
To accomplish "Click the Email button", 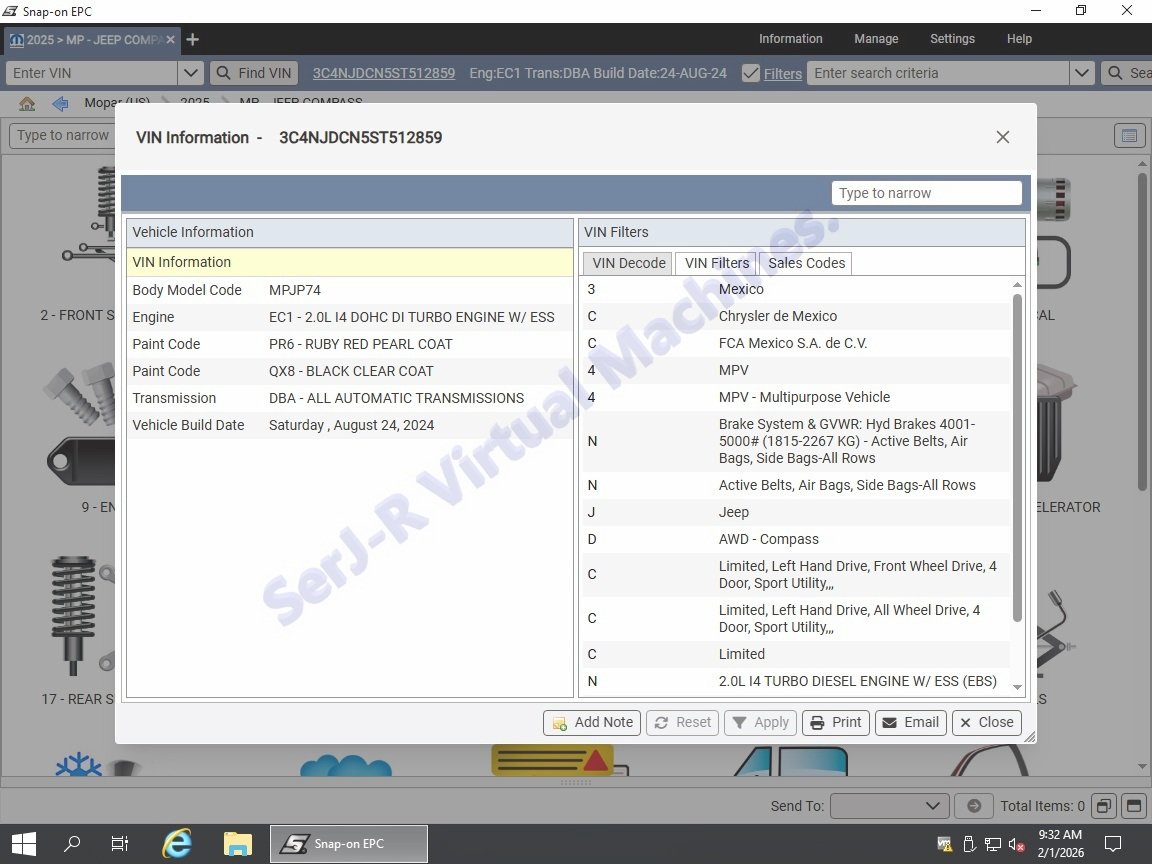I will click(910, 722).
